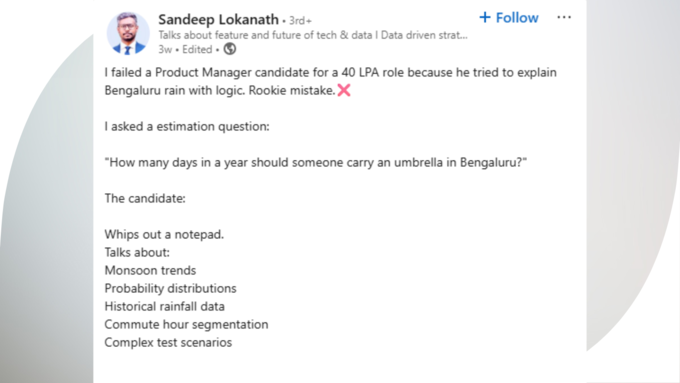Click the quoted umbrella in Bengaluru question
The image size is (680, 383).
point(316,162)
